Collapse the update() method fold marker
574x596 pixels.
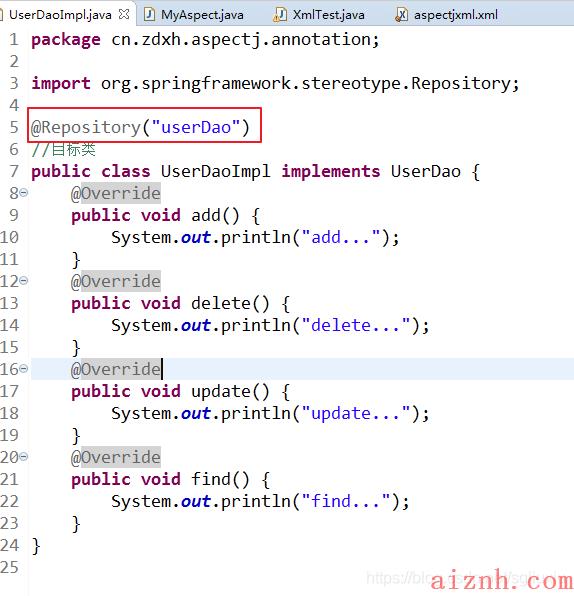coord(24,369)
